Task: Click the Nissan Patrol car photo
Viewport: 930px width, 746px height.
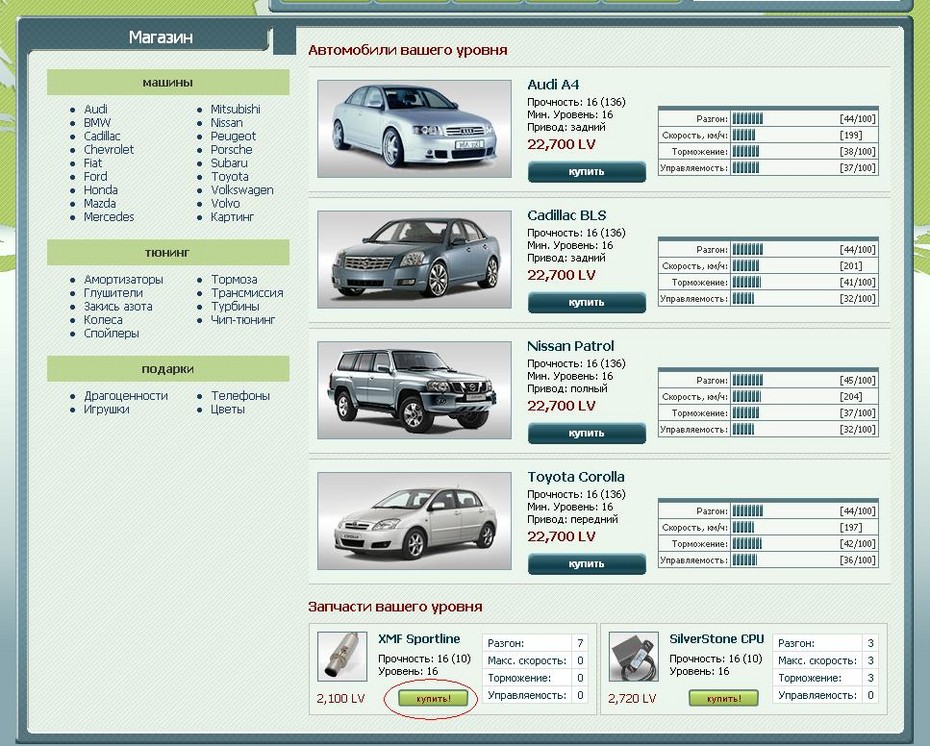Action: [x=415, y=390]
